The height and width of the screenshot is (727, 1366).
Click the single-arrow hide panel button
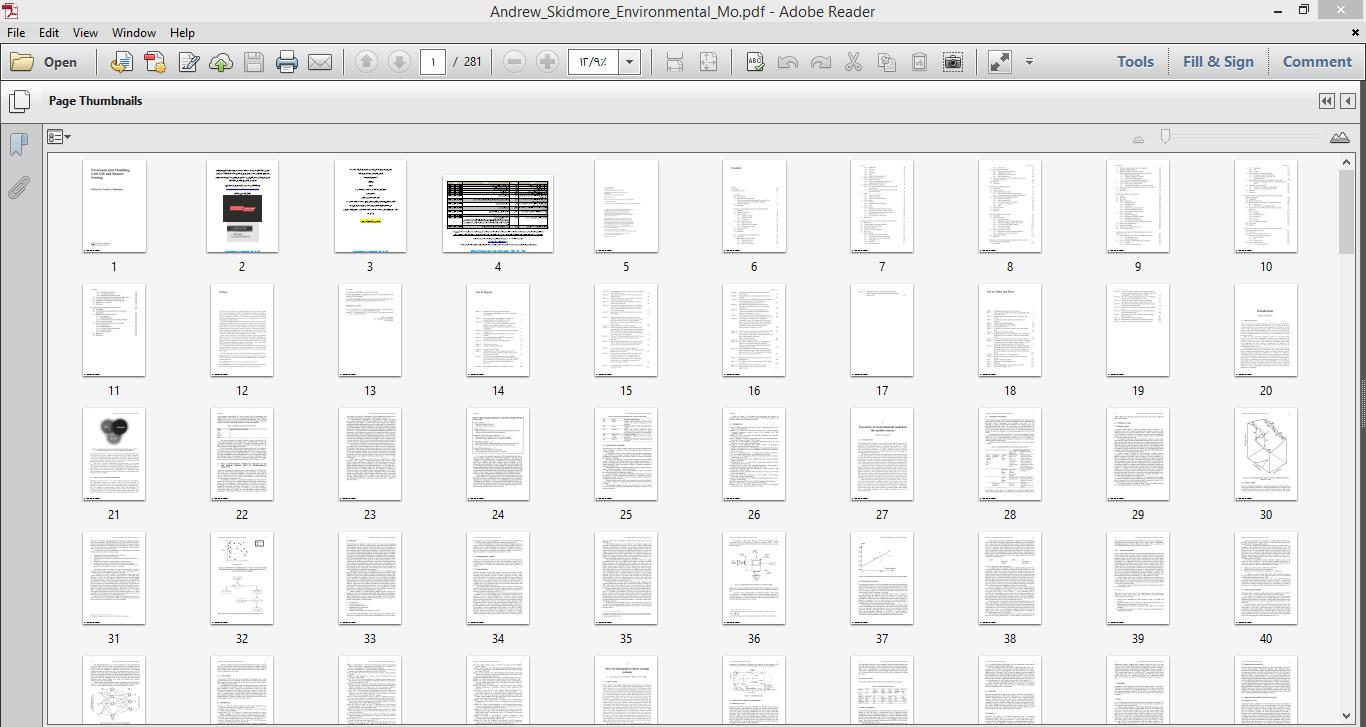(1348, 101)
